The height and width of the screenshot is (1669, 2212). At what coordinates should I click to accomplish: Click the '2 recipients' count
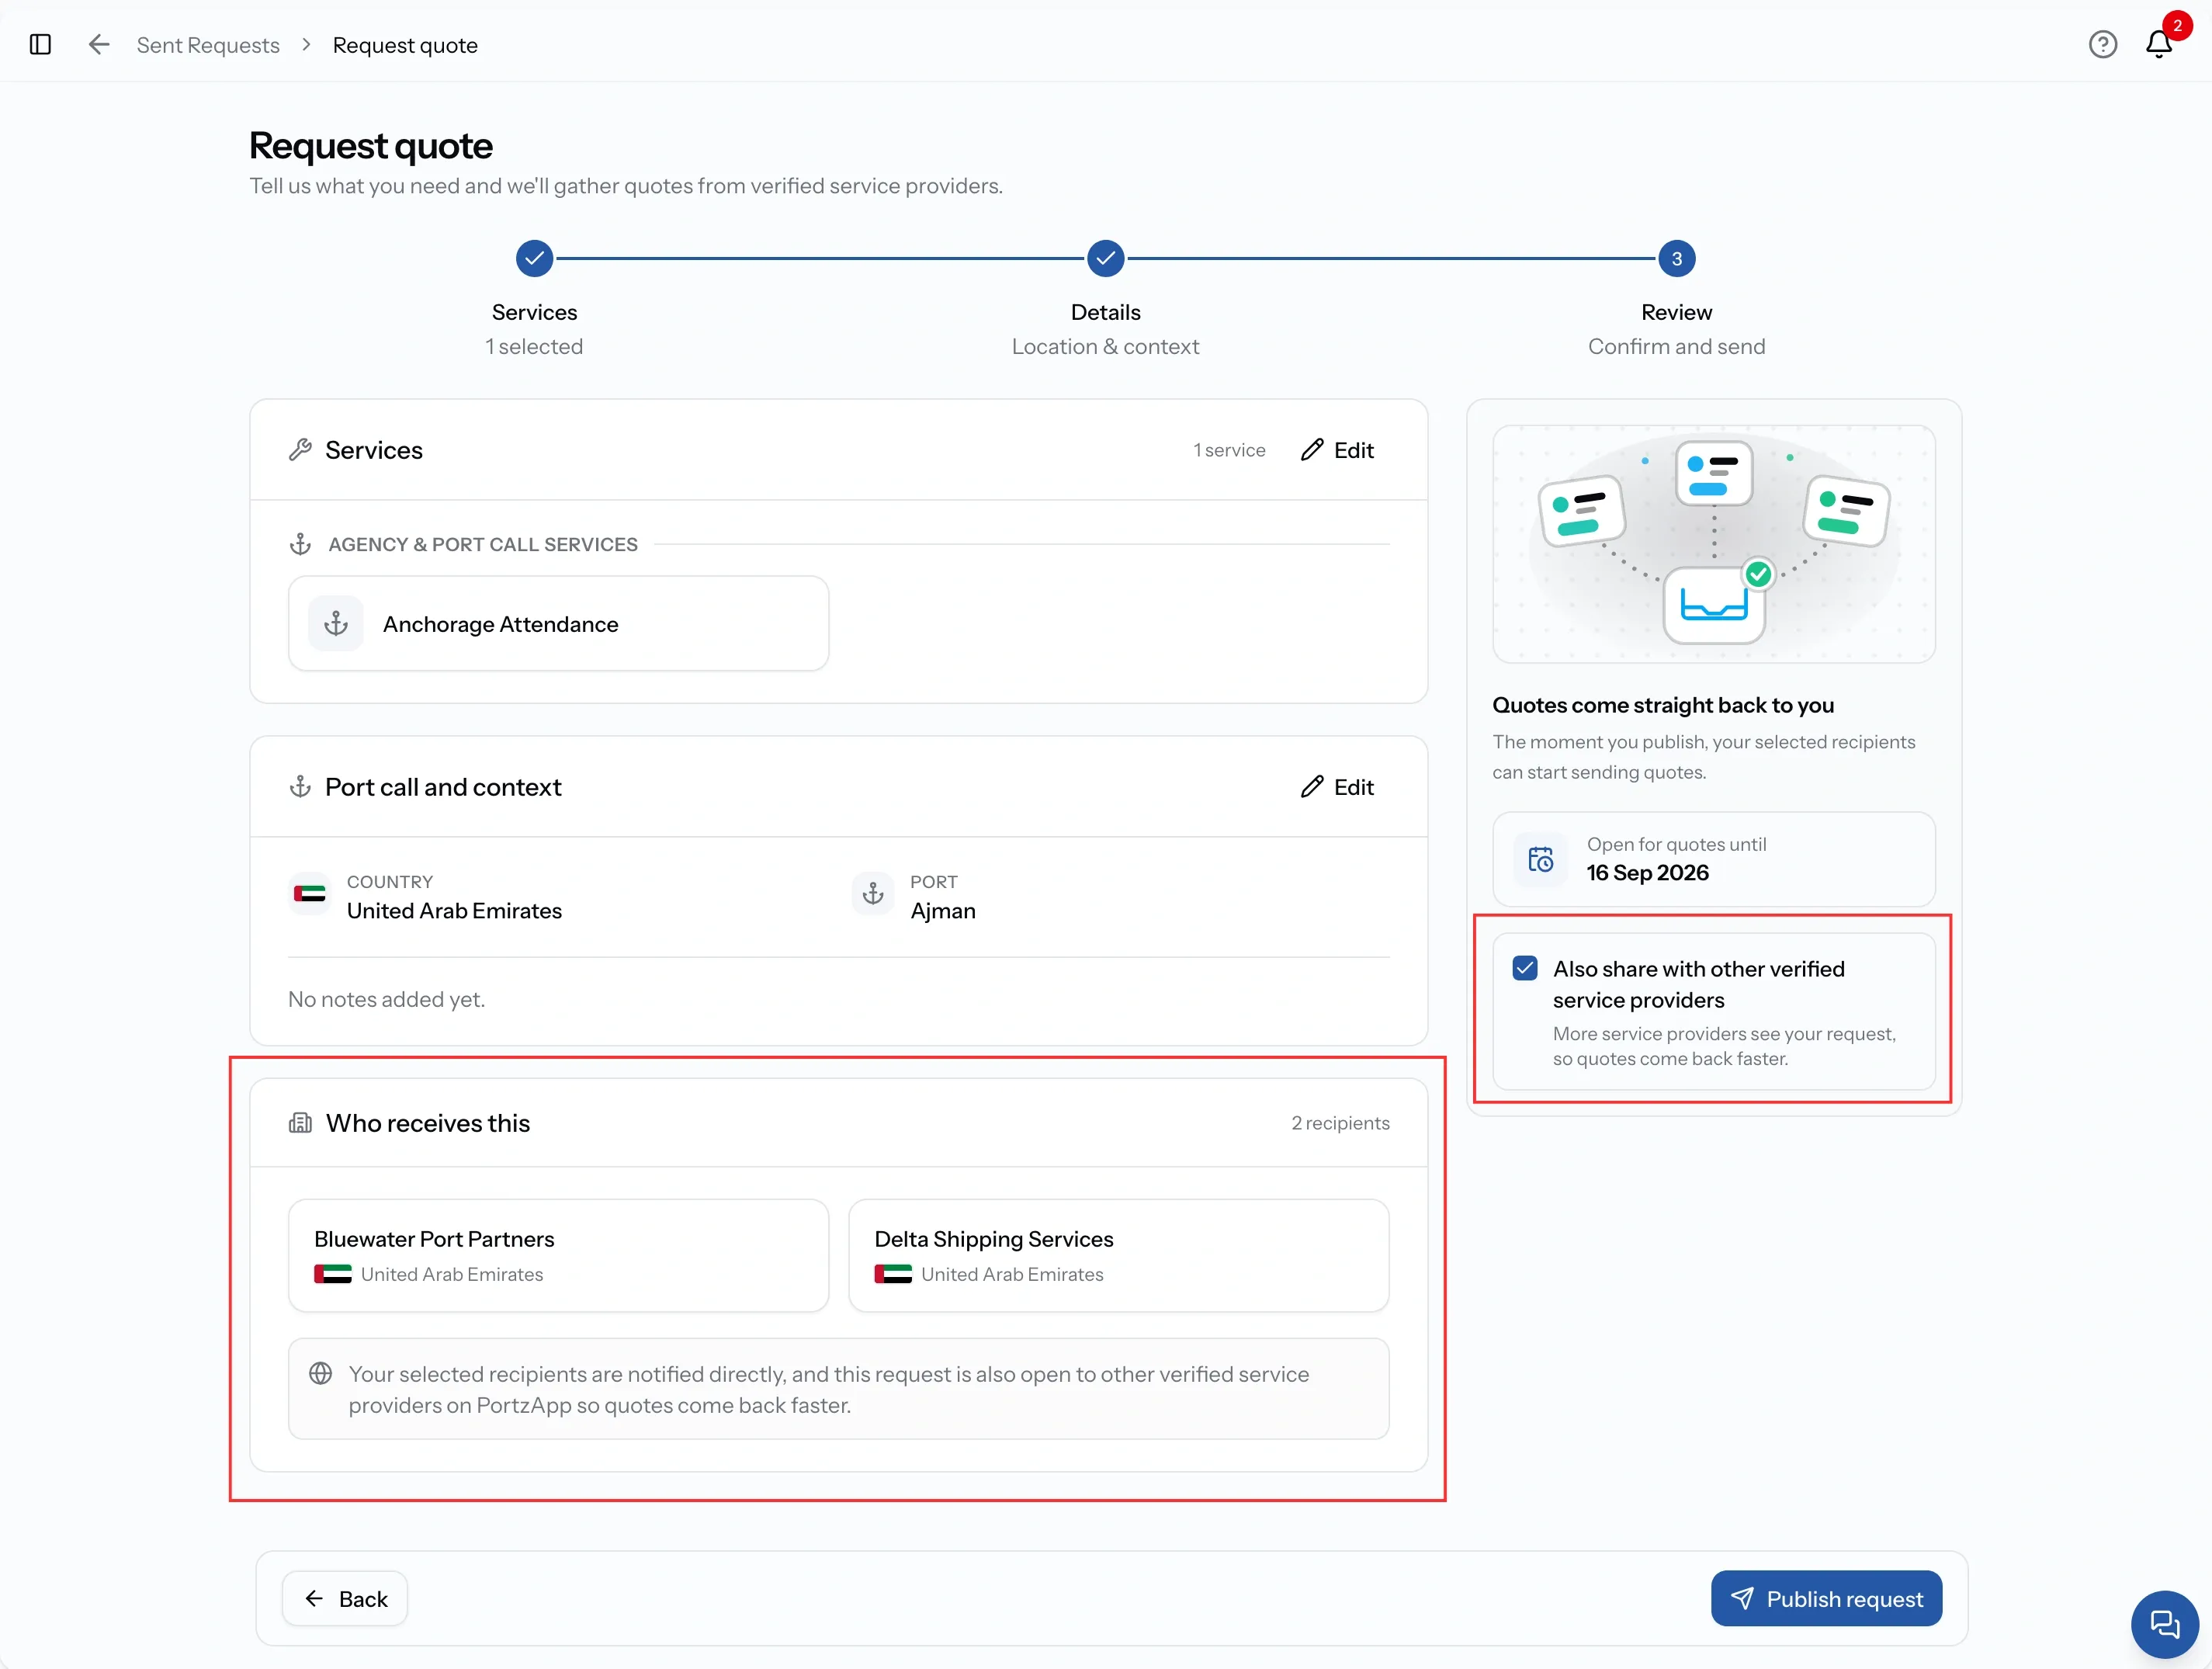tap(1340, 1123)
